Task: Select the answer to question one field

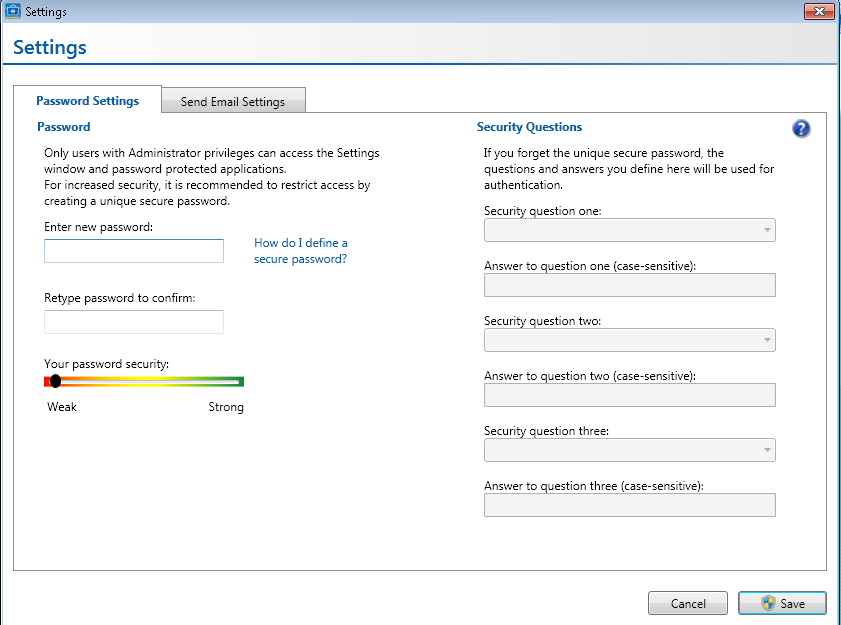Action: tap(629, 285)
